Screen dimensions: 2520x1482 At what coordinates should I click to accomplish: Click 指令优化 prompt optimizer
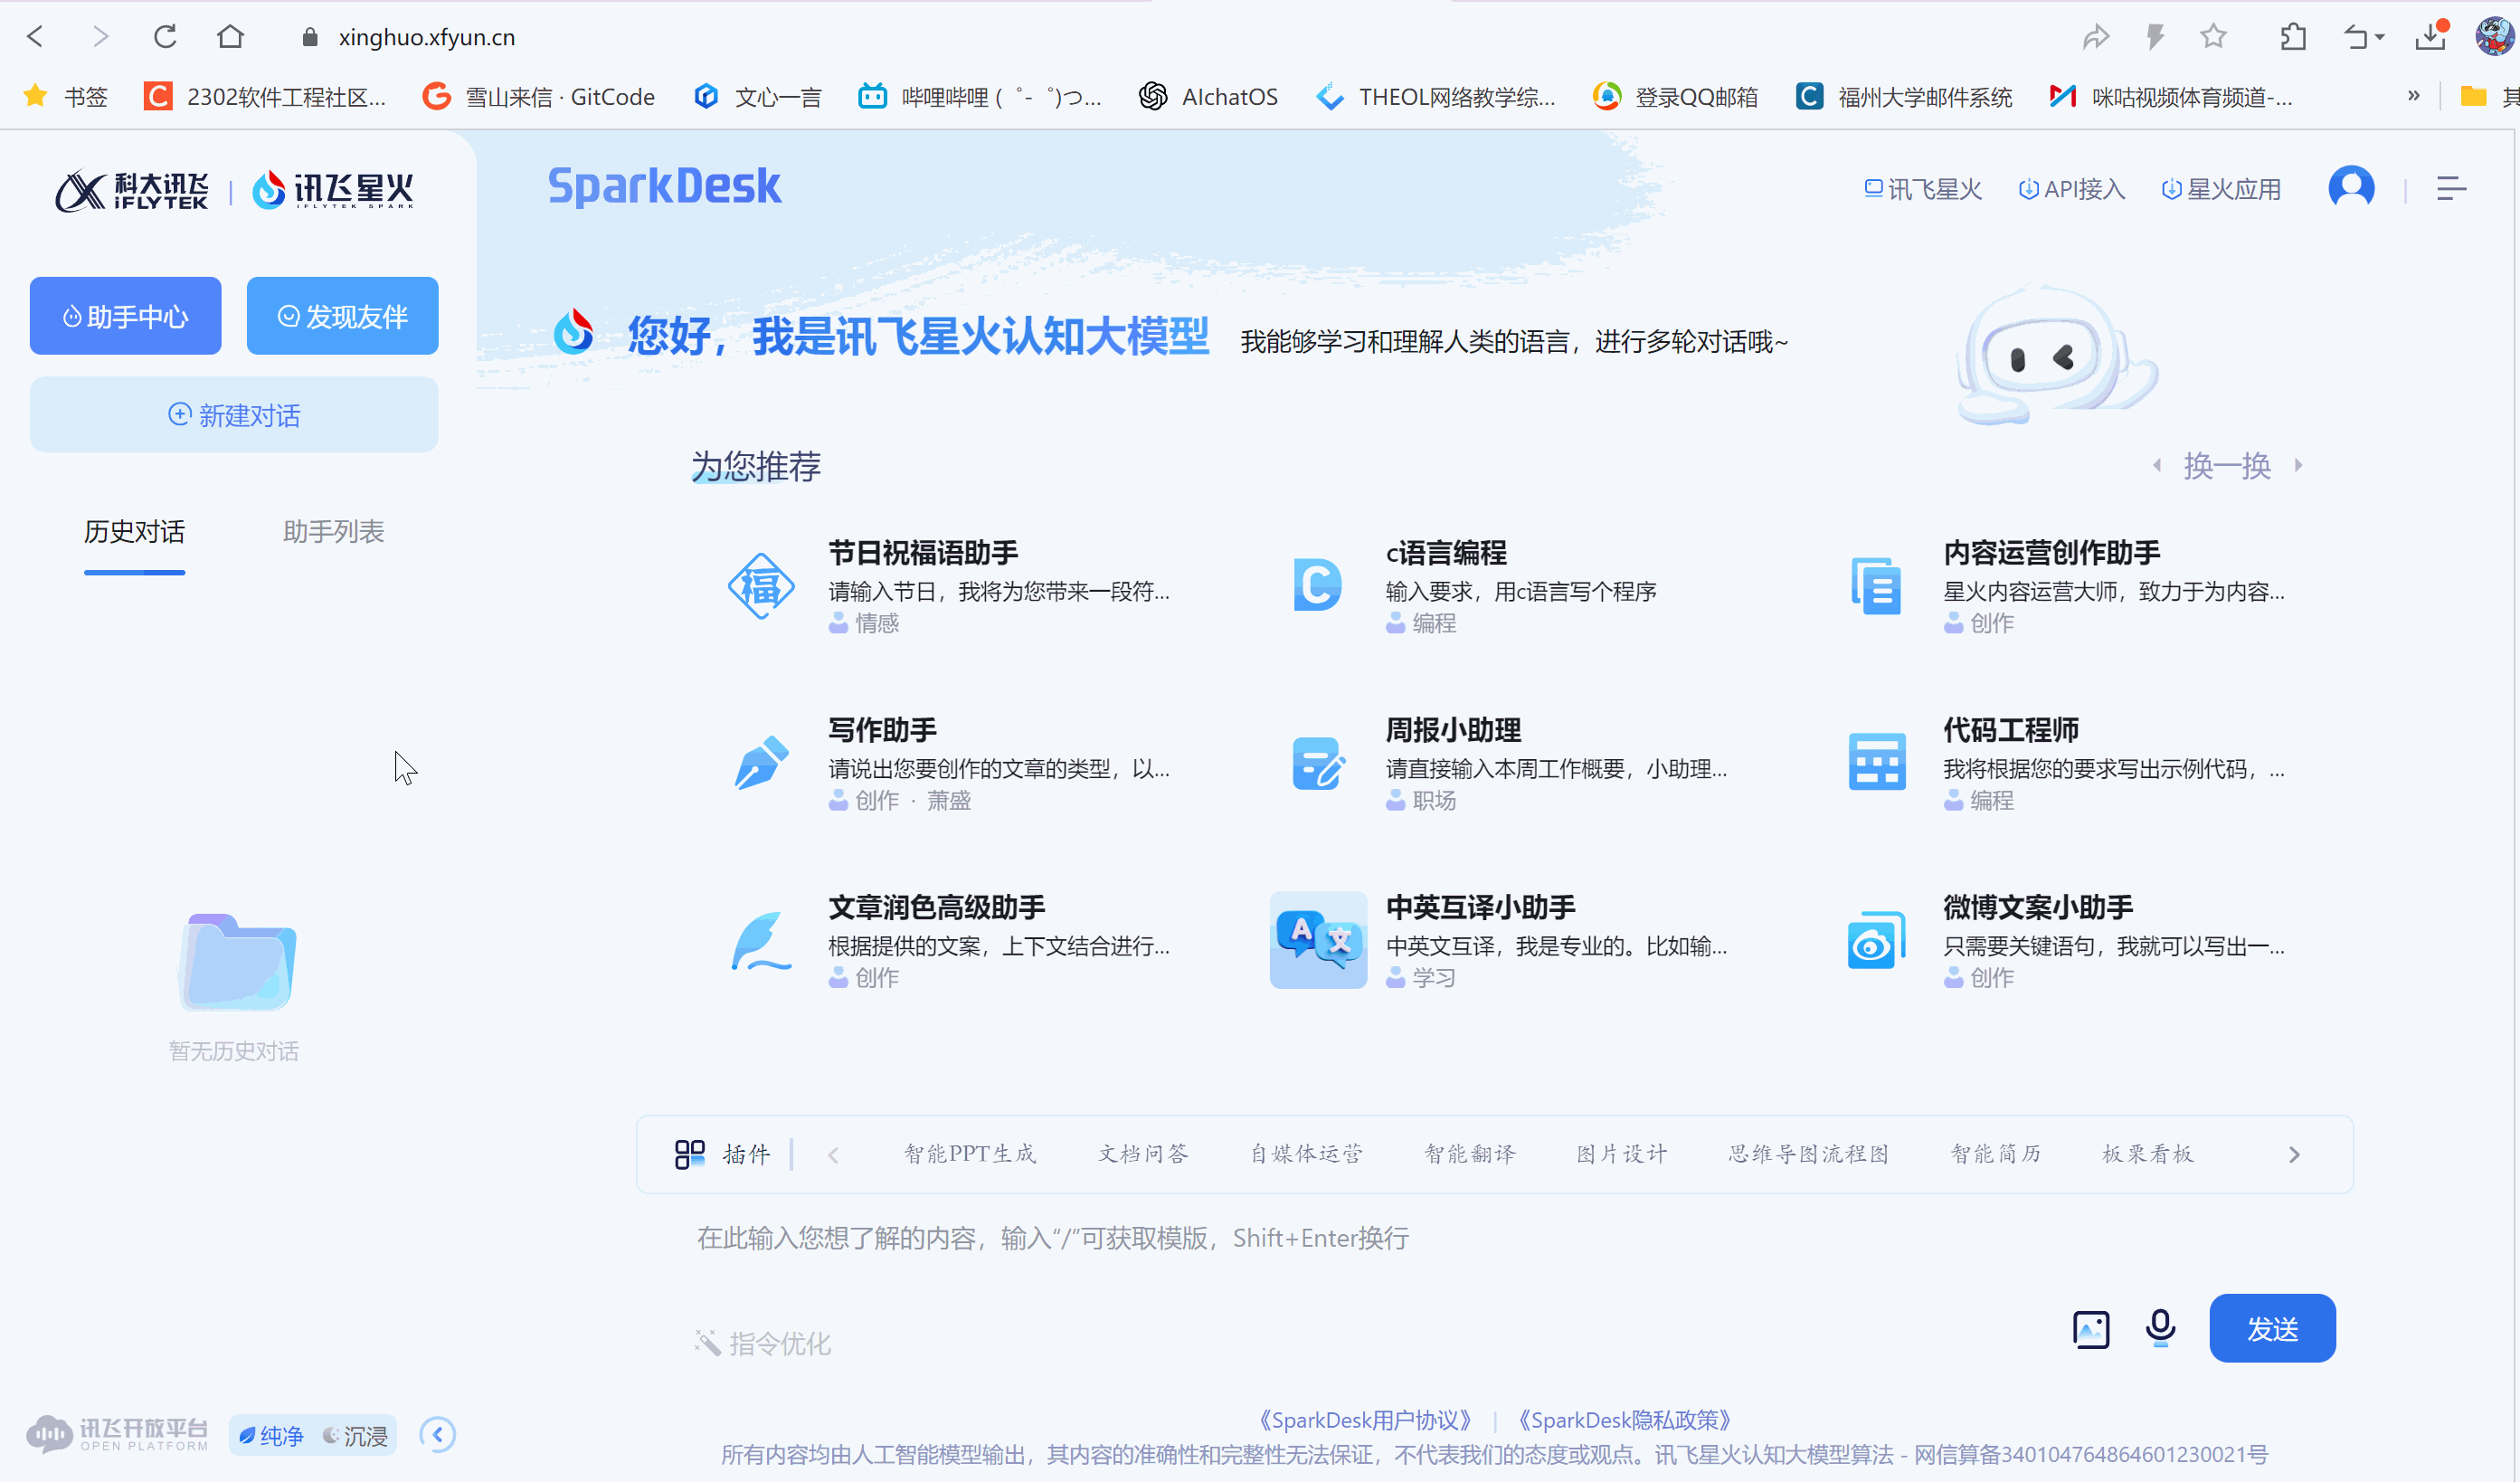click(763, 1343)
